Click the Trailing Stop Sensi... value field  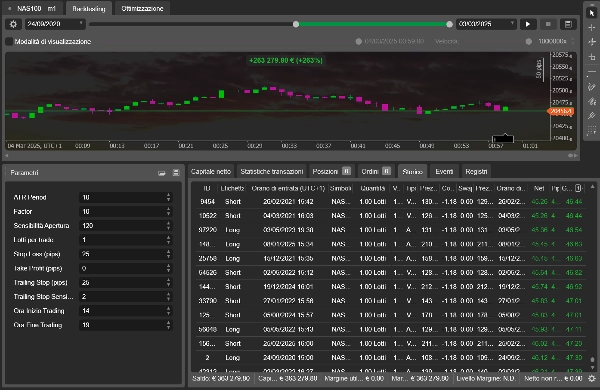[x=126, y=297]
